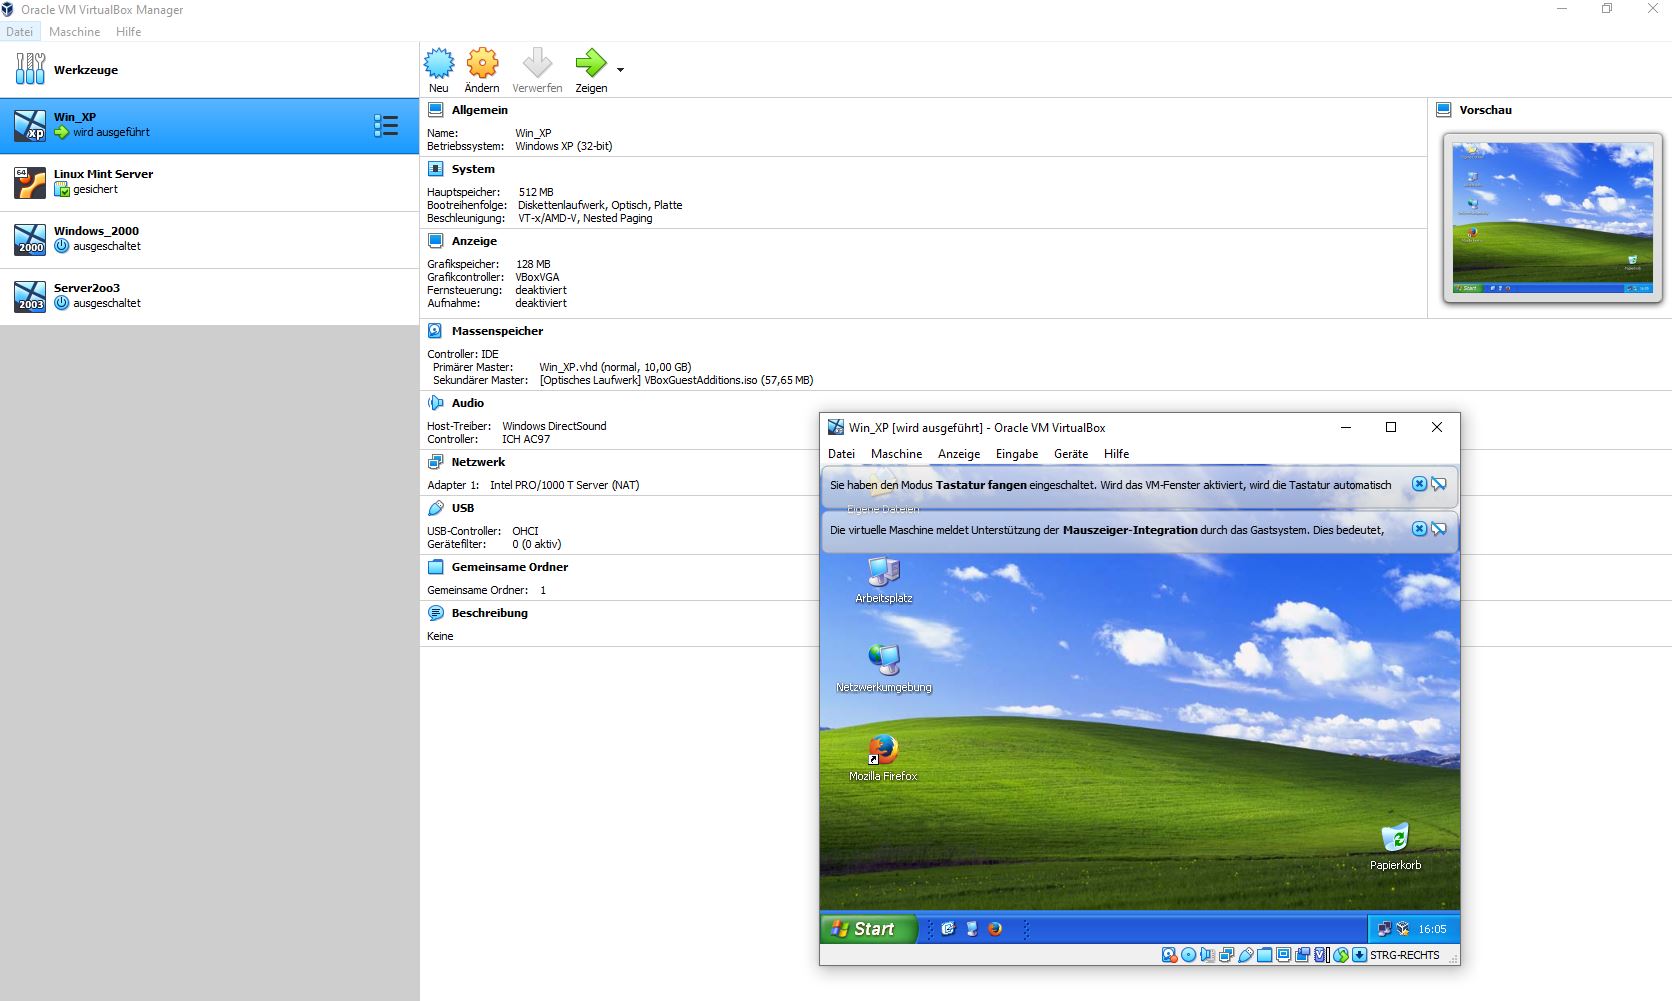
Task: Open Datei menu in the Win_XP window
Action: tap(841, 454)
